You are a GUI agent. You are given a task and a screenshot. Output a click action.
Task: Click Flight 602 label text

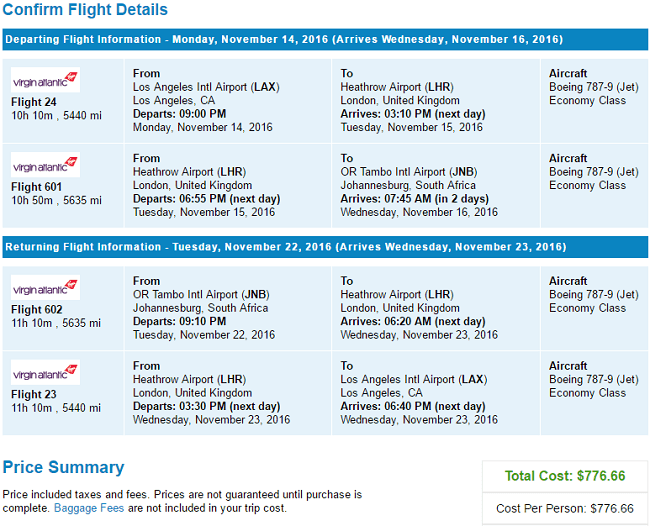pyautogui.click(x=37, y=310)
